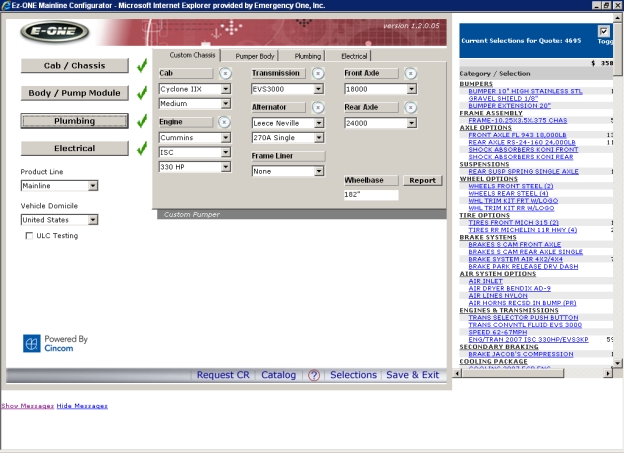The image size is (624, 453).
Task: Click Save & Exit
Action: 413,375
